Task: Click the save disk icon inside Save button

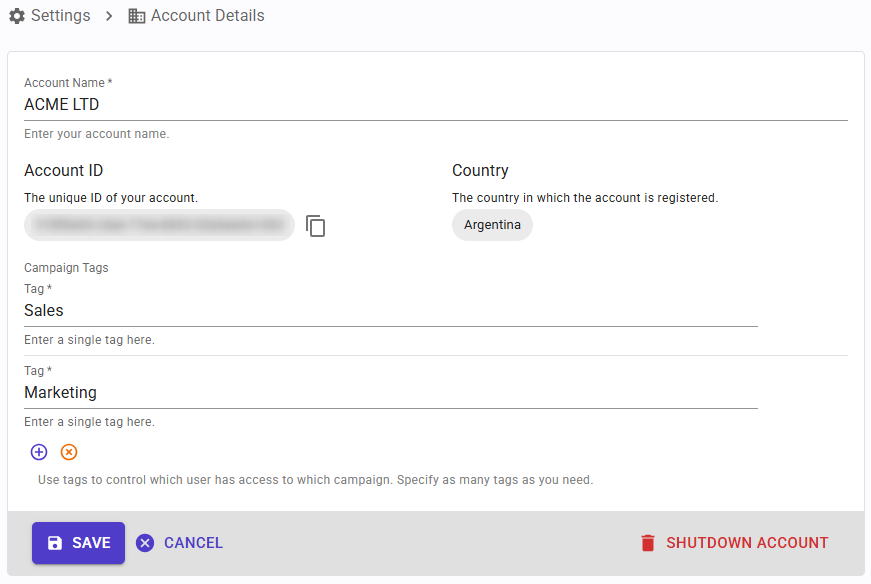Action: pyautogui.click(x=55, y=542)
